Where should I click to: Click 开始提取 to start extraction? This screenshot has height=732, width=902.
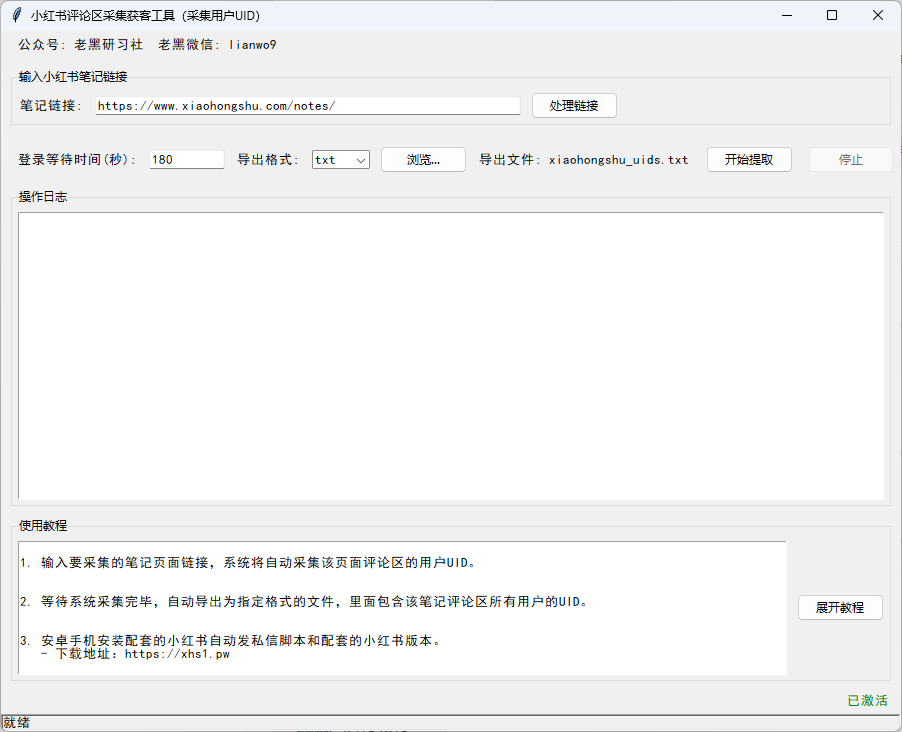[x=748, y=159]
